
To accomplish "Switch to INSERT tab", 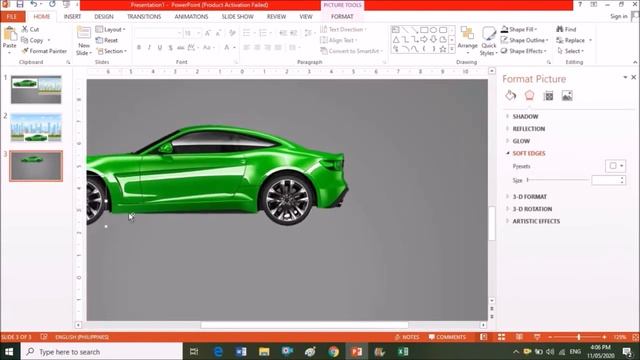I will pyautogui.click(x=72, y=16).
